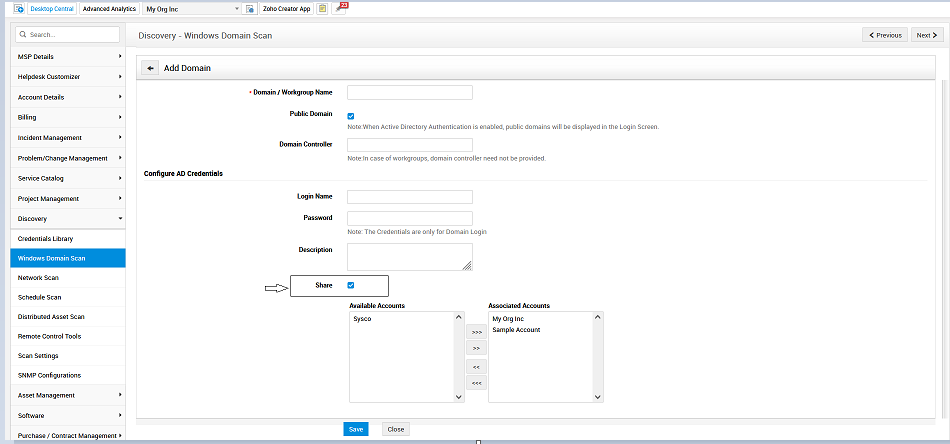Open Network Scan in the sidebar
The width and height of the screenshot is (950, 444).
pyautogui.click(x=38, y=277)
